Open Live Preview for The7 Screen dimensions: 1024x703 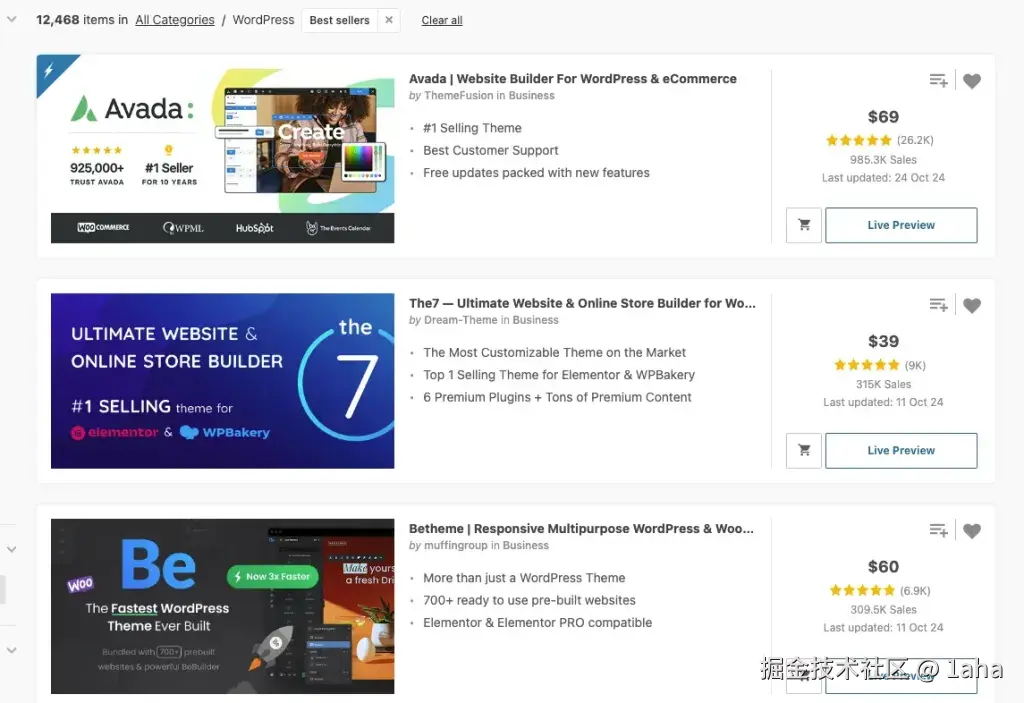901,450
